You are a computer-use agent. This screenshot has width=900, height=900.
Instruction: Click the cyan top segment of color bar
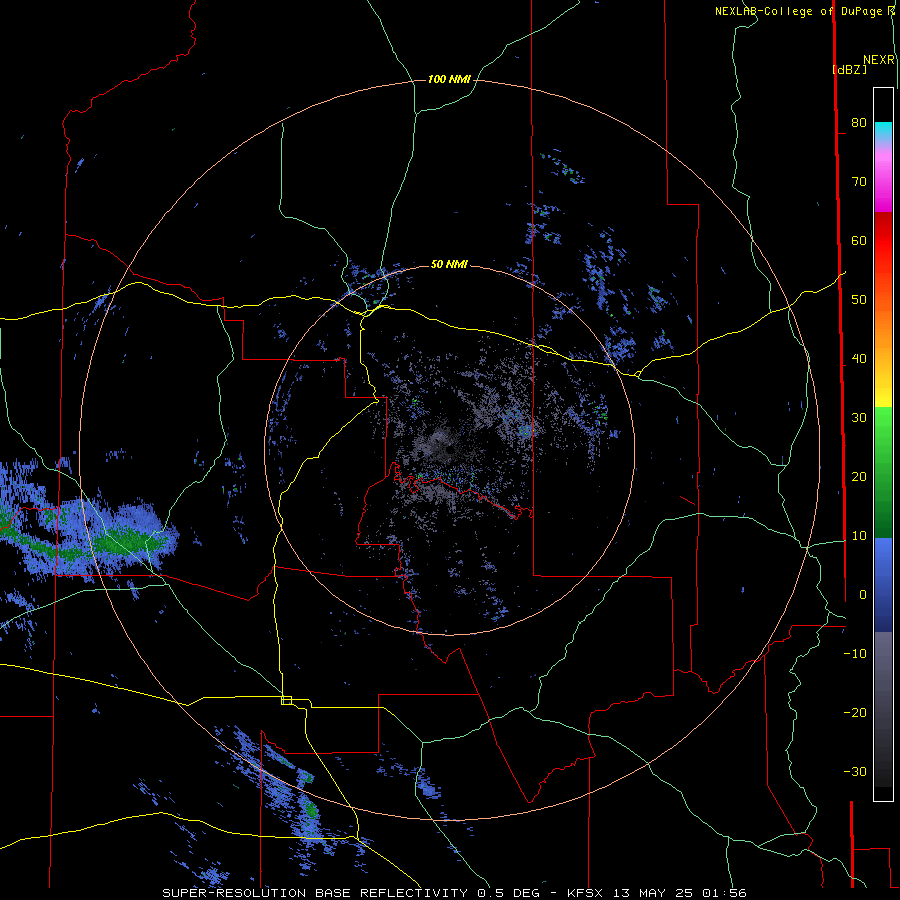[883, 131]
